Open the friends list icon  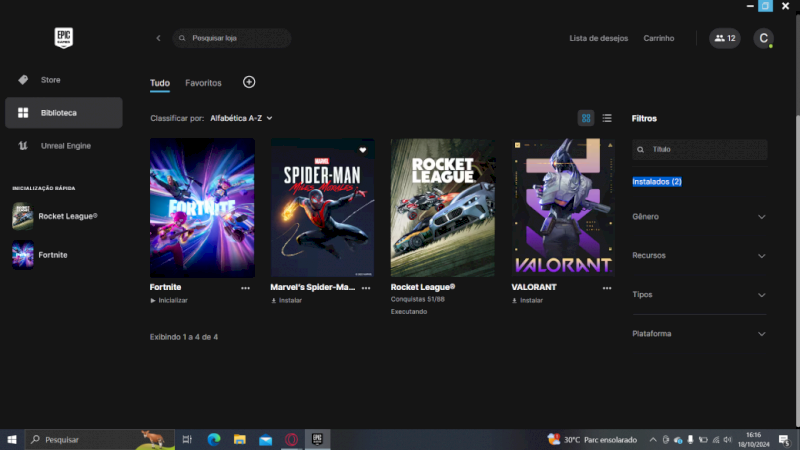coord(725,38)
